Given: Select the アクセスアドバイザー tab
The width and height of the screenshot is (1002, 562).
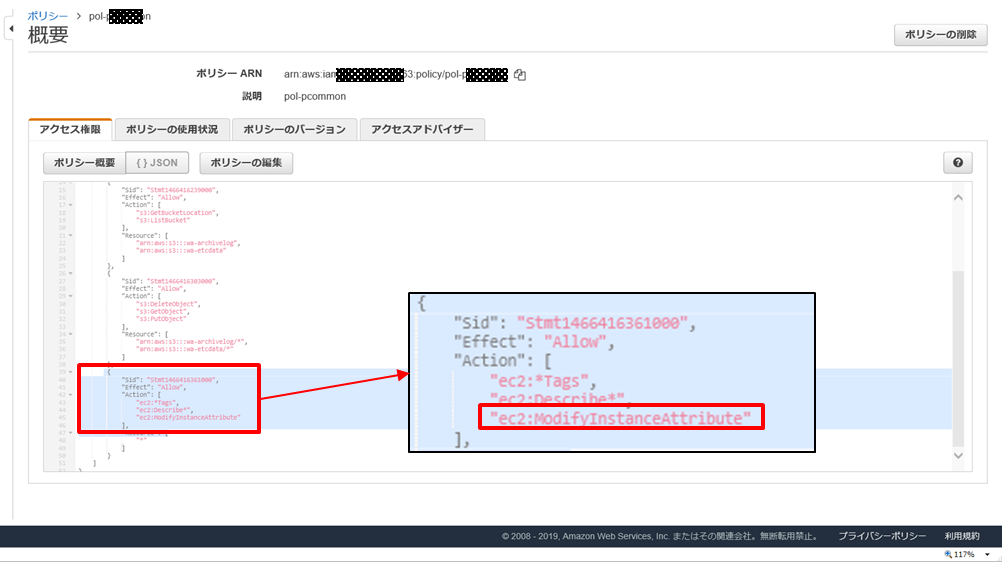Looking at the screenshot, I should [422, 130].
